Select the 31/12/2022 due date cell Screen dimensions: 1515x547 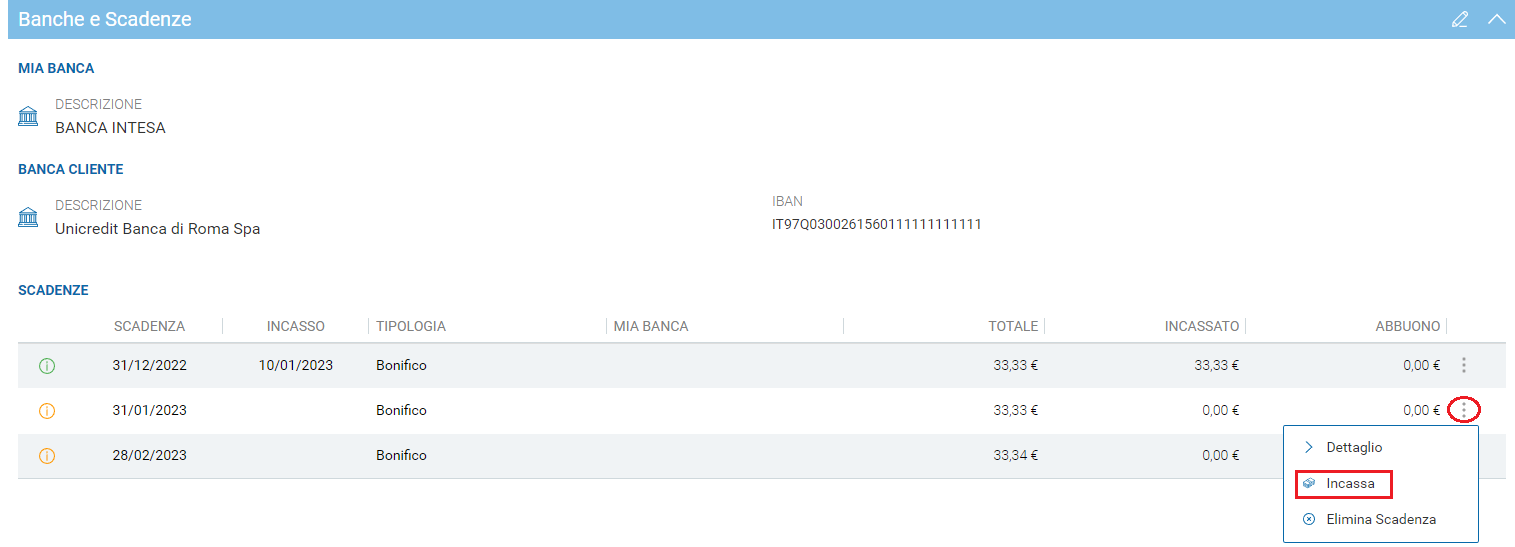[149, 365]
